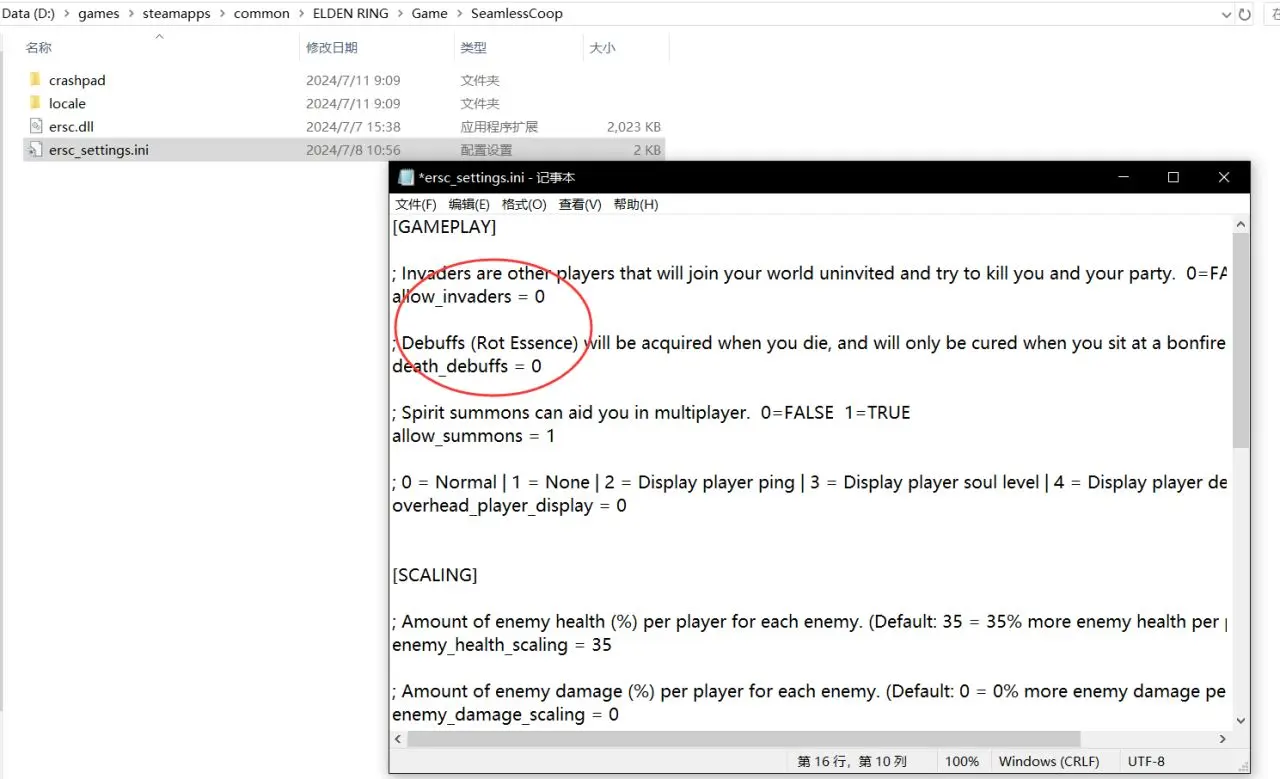Click the [SCALING] section header line
The width and height of the screenshot is (1280, 779).
[x=435, y=575]
